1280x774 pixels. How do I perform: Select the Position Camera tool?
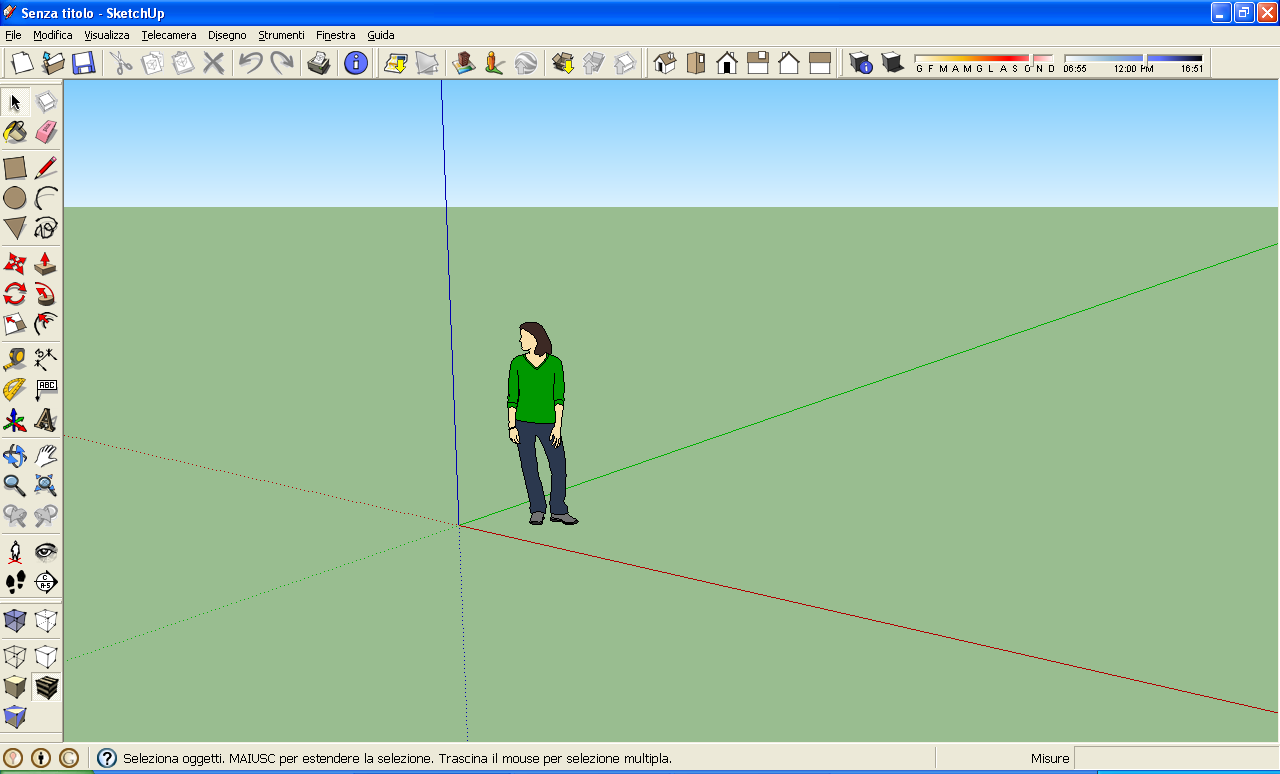click(15, 552)
